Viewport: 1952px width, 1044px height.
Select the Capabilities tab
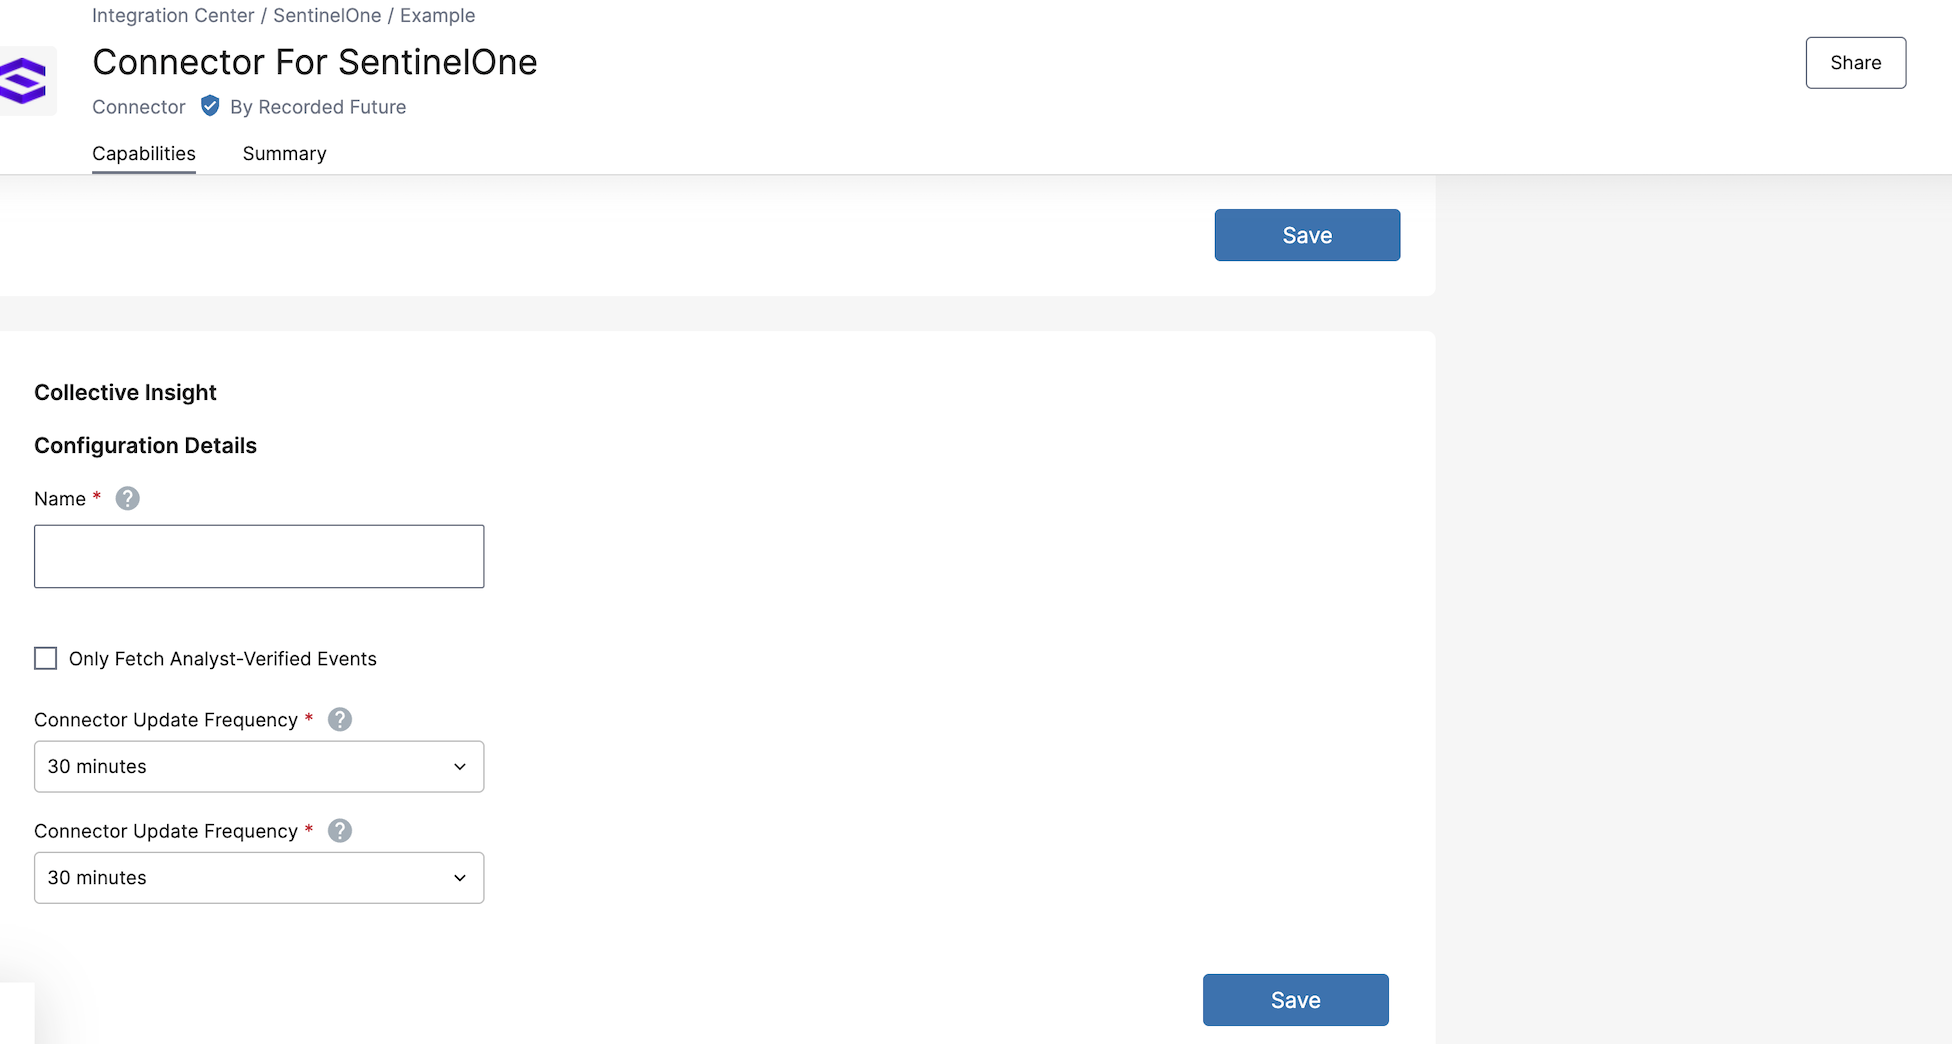[144, 153]
